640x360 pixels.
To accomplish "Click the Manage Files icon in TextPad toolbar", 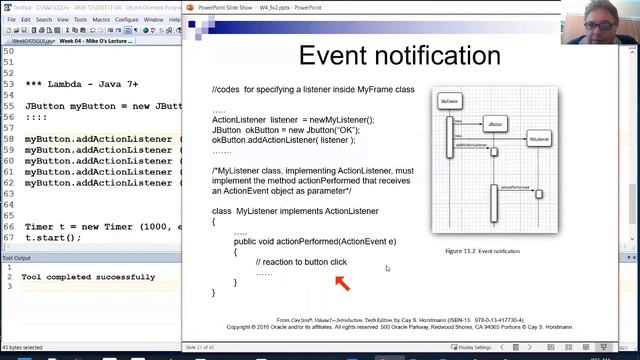I will 34,30.
